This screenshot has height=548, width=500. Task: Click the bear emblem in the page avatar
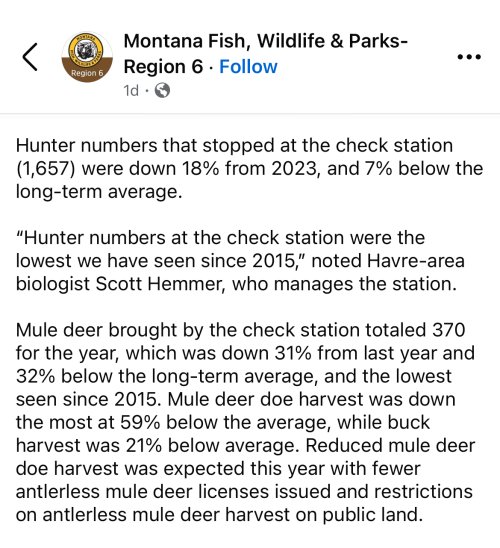(86, 50)
